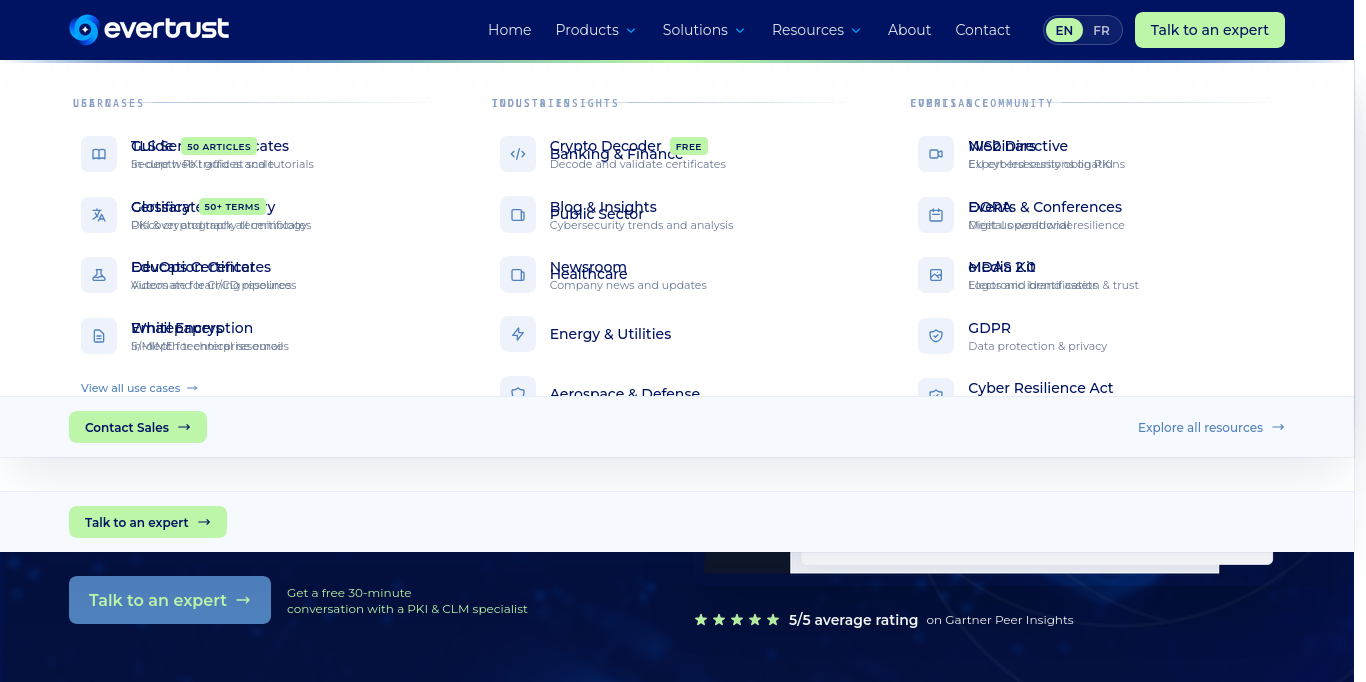Open the Products menu label

587,30
